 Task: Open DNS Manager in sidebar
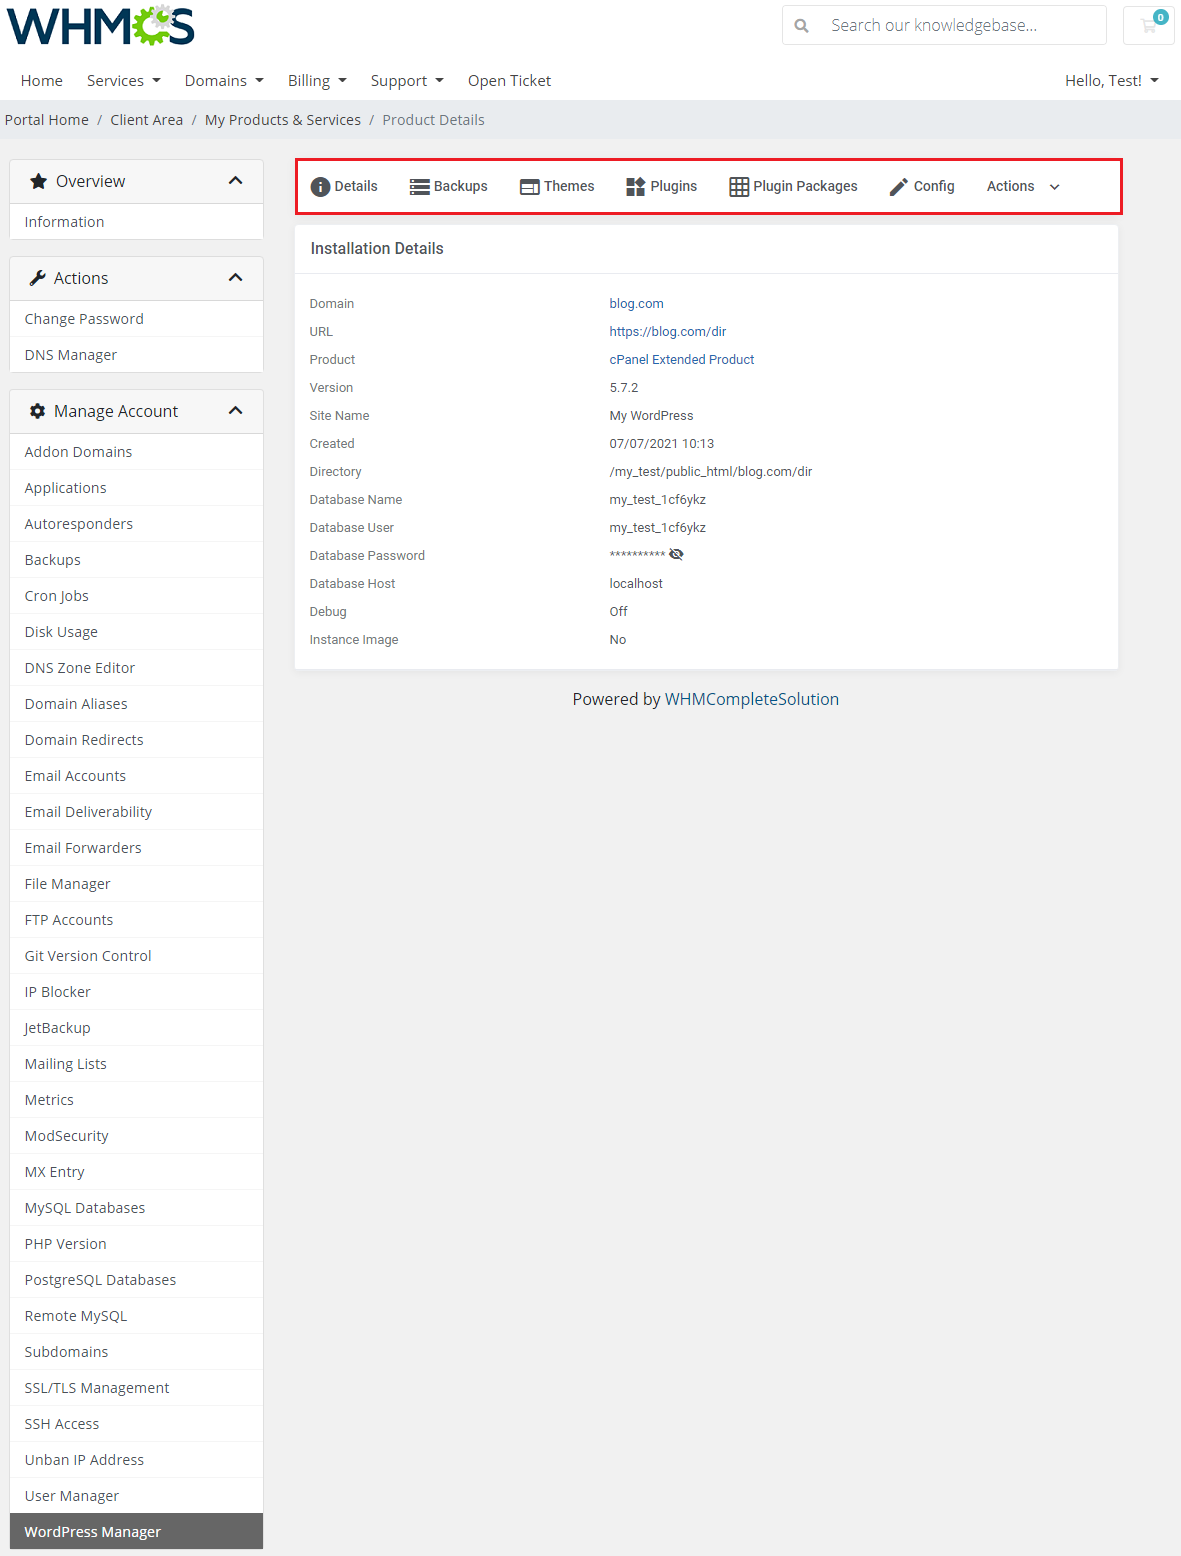pyautogui.click(x=136, y=355)
